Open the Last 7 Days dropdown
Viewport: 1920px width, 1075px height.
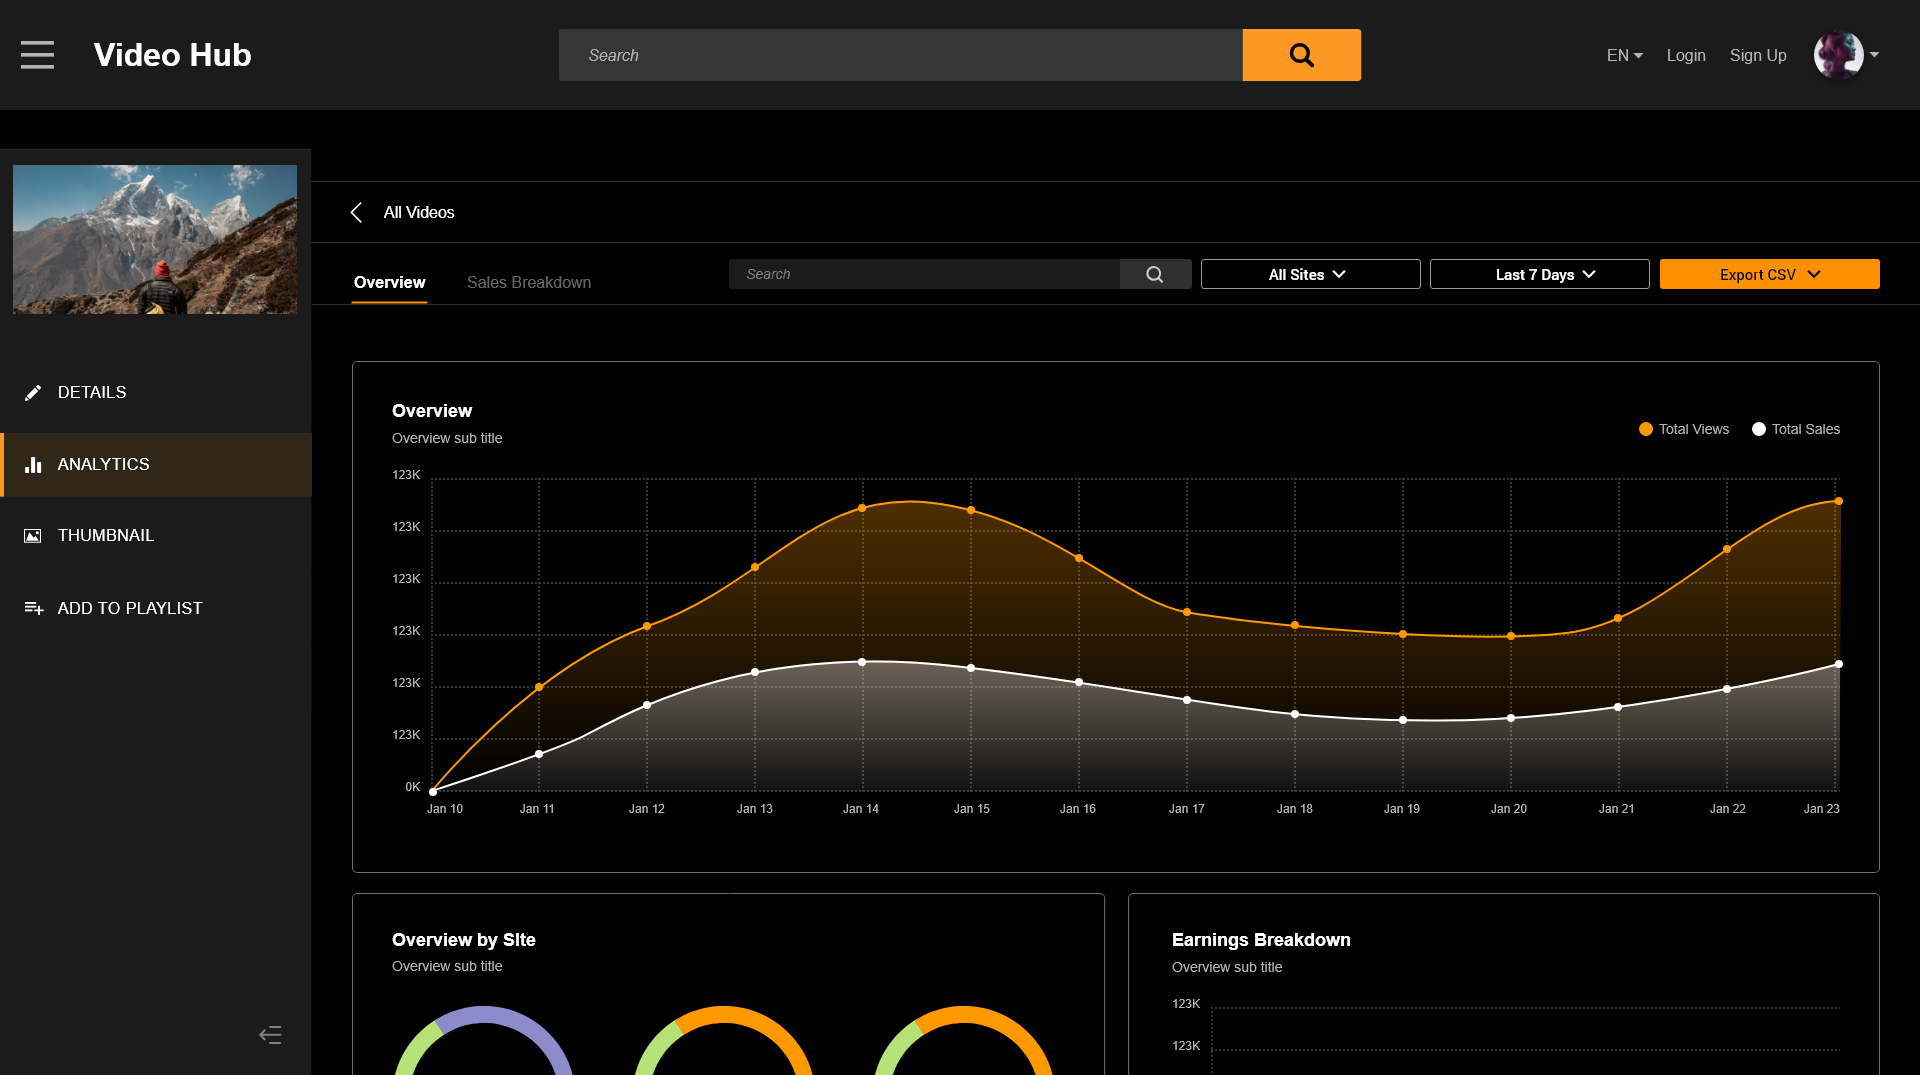(x=1540, y=274)
